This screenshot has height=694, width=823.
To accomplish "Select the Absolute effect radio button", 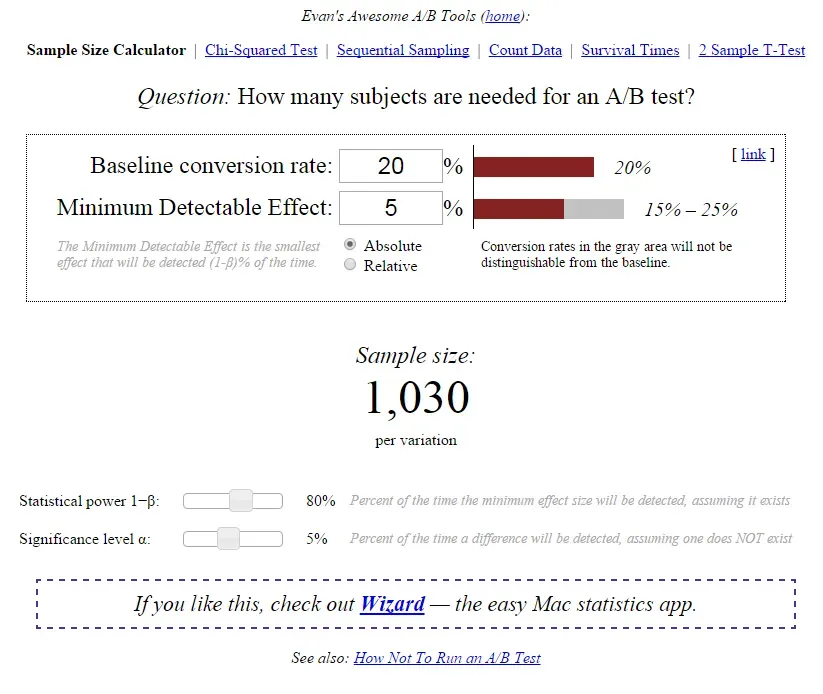I will tap(349, 245).
